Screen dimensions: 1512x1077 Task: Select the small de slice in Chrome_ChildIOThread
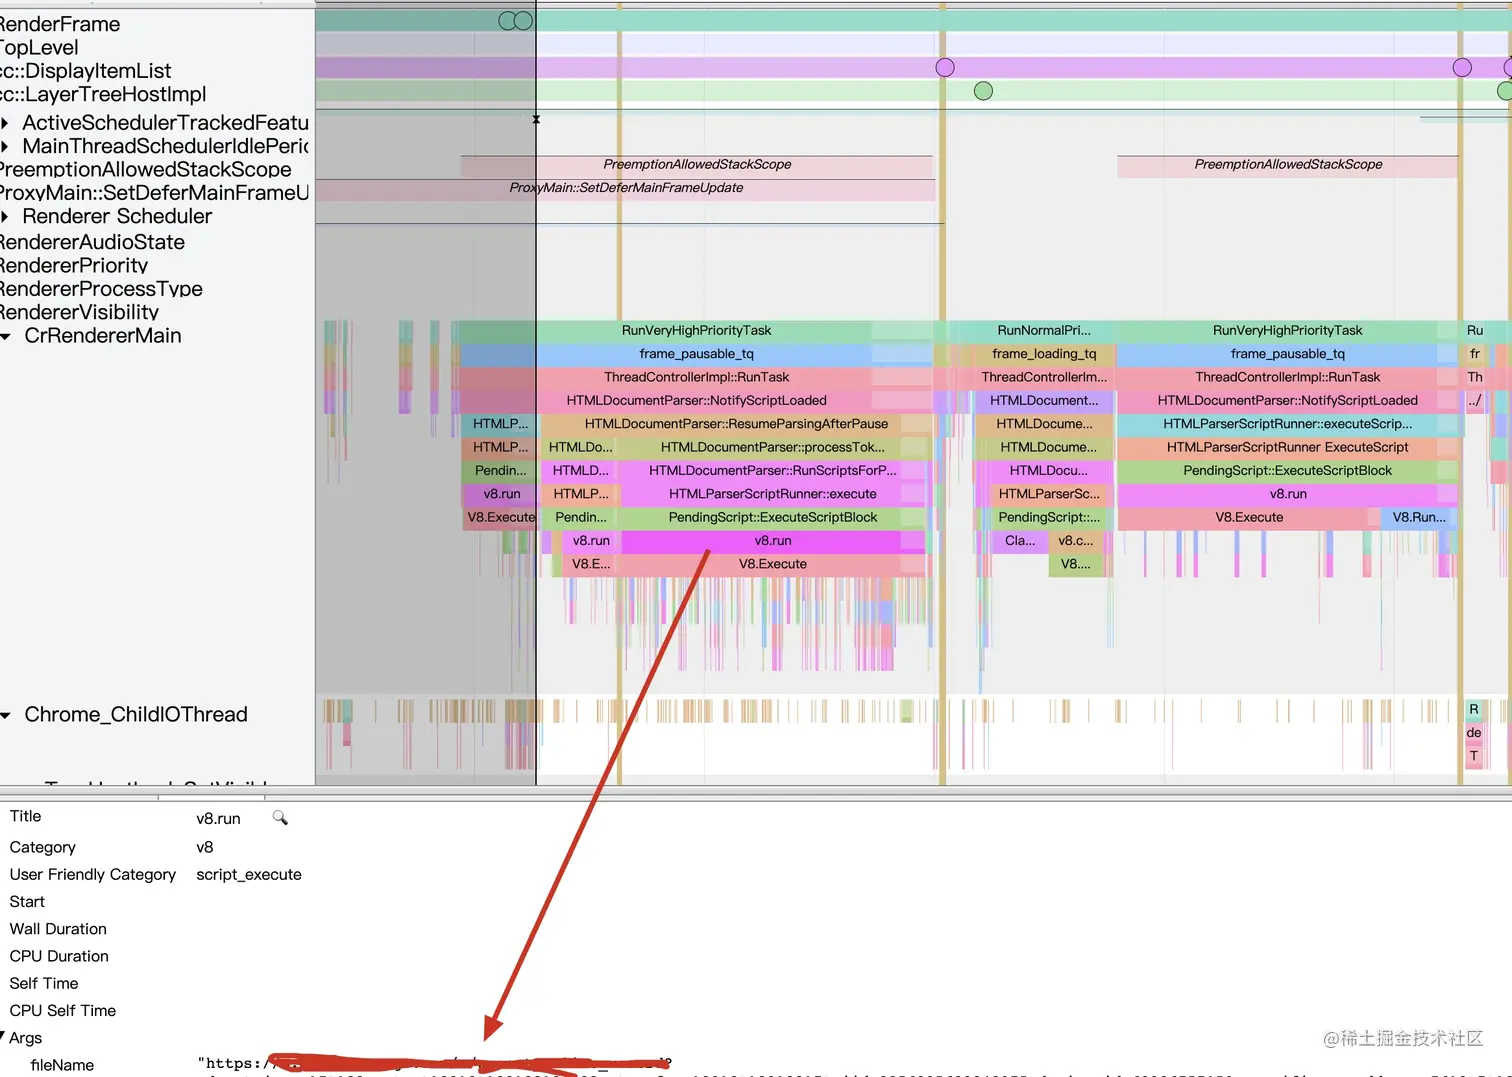pos(1473,733)
